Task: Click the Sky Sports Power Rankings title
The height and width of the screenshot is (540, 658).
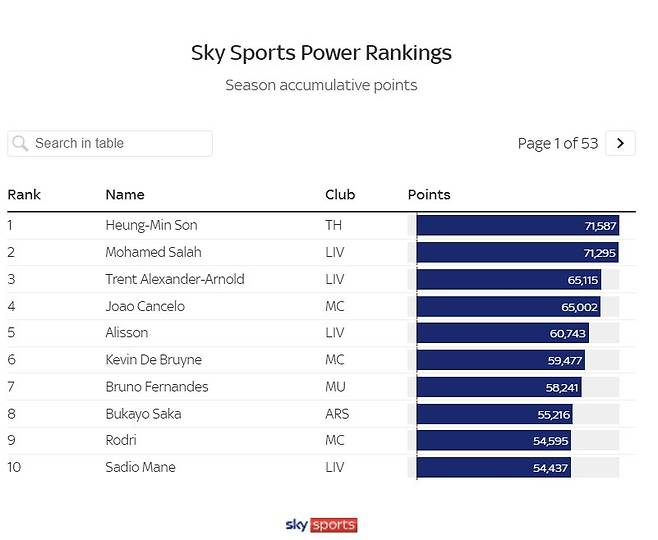Action: click(x=321, y=52)
